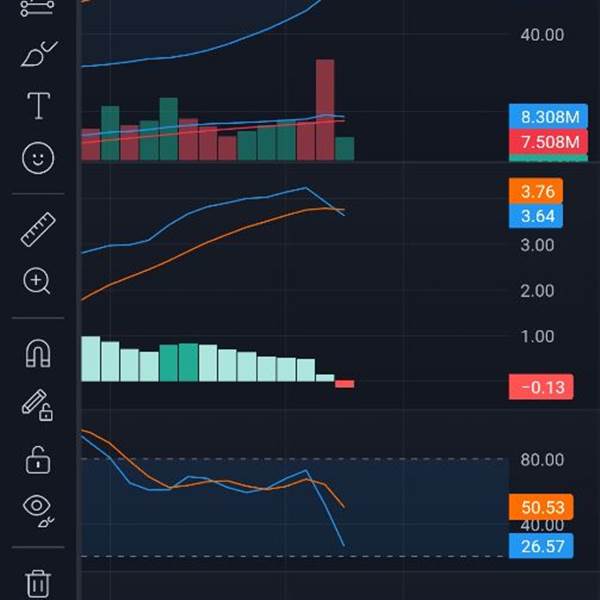Toggle Magnet snapping mode
The width and height of the screenshot is (600, 600).
(x=38, y=353)
